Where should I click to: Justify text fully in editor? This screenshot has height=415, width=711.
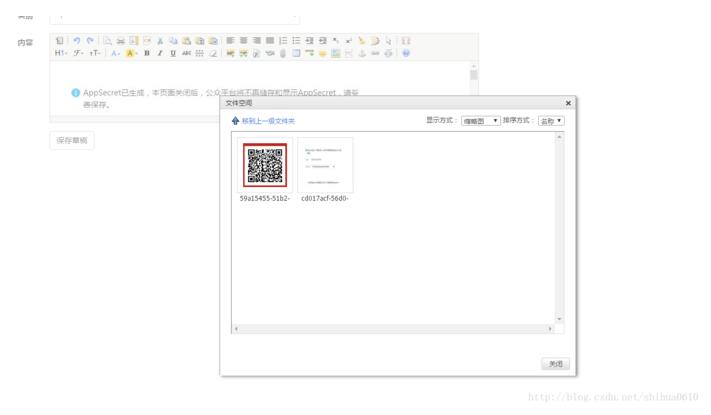[x=270, y=41]
